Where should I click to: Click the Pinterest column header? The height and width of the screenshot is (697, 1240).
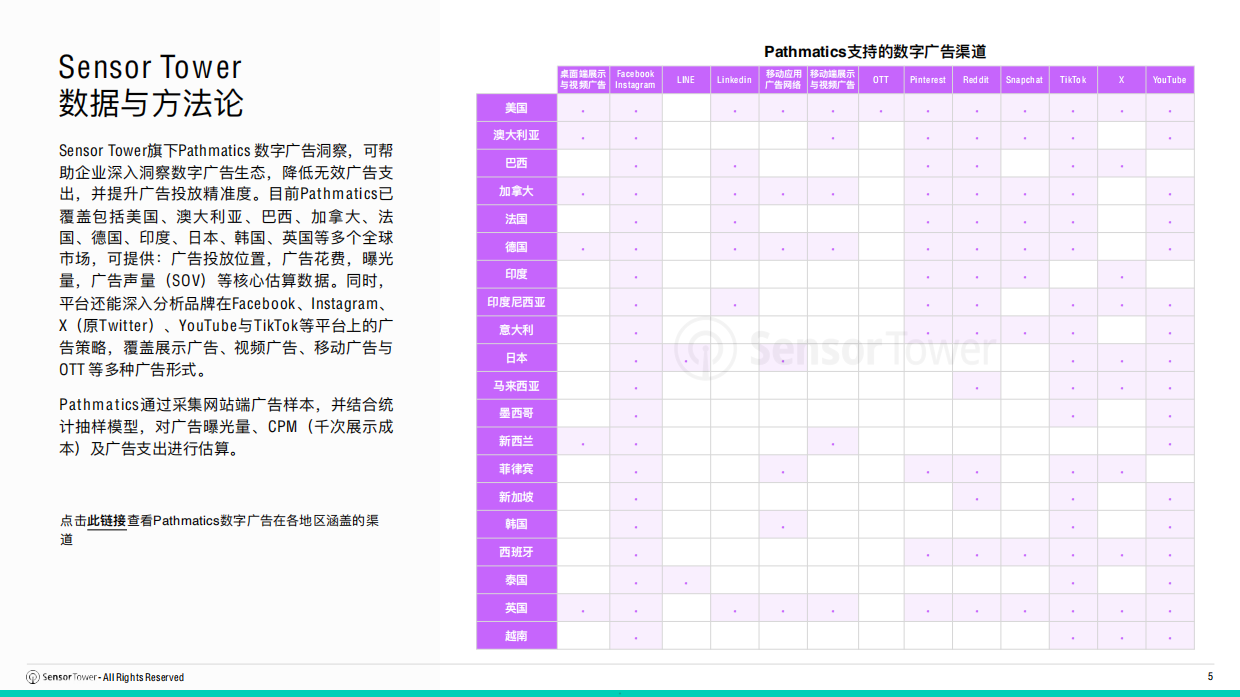click(x=928, y=80)
